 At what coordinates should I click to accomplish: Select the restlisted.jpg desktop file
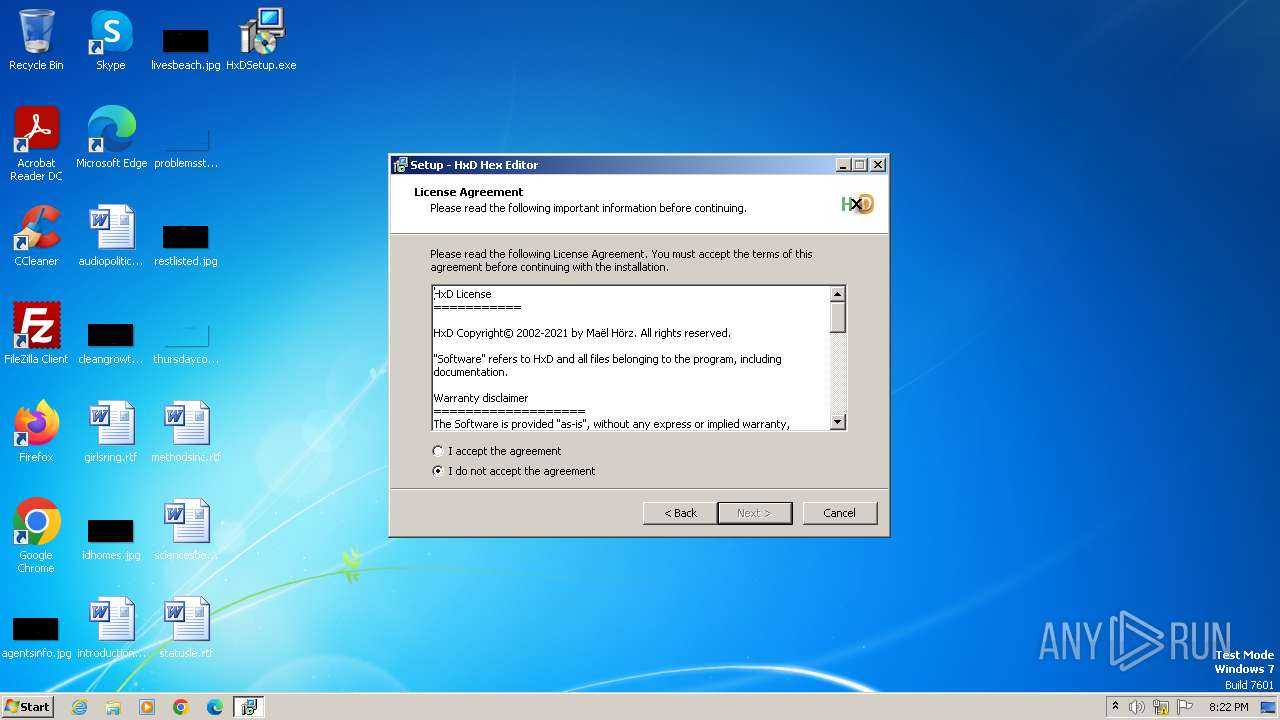point(186,245)
